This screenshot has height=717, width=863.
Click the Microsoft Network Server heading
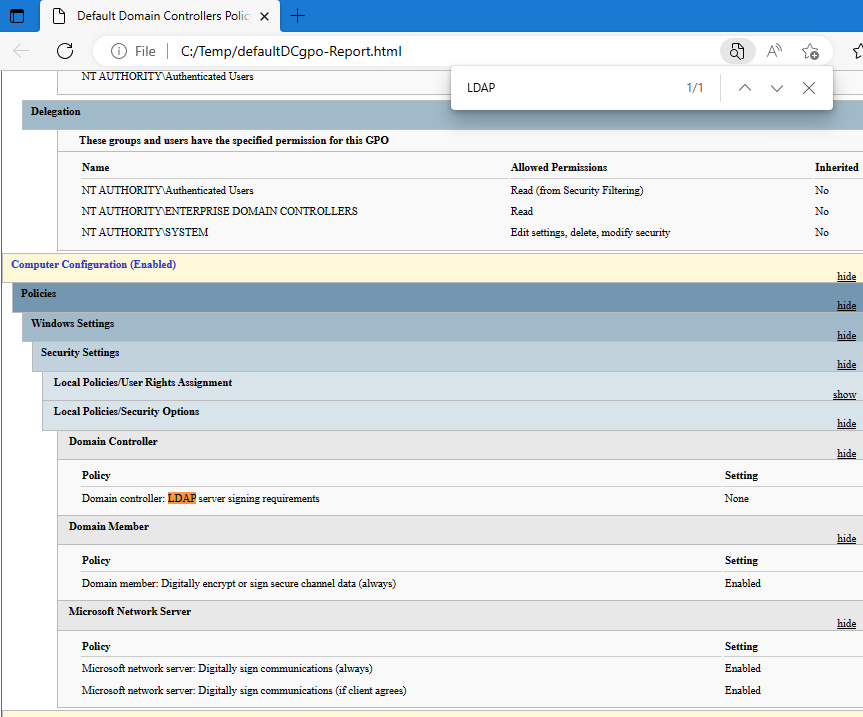point(129,611)
